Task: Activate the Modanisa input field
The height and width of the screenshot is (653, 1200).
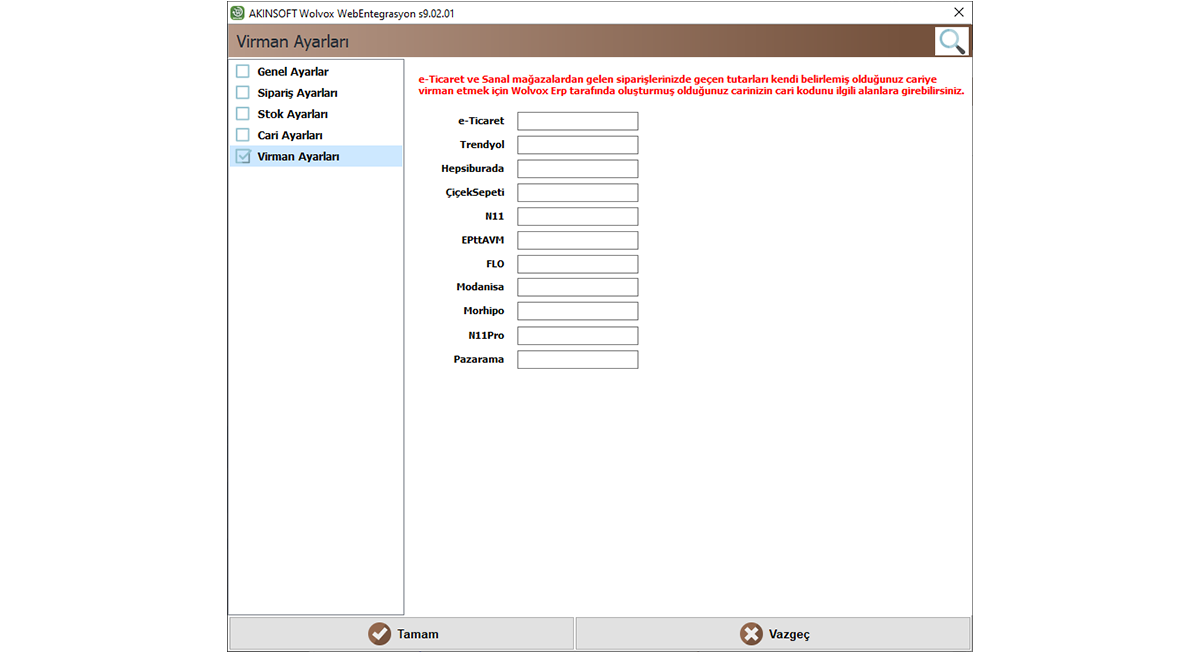Action: [x=577, y=288]
